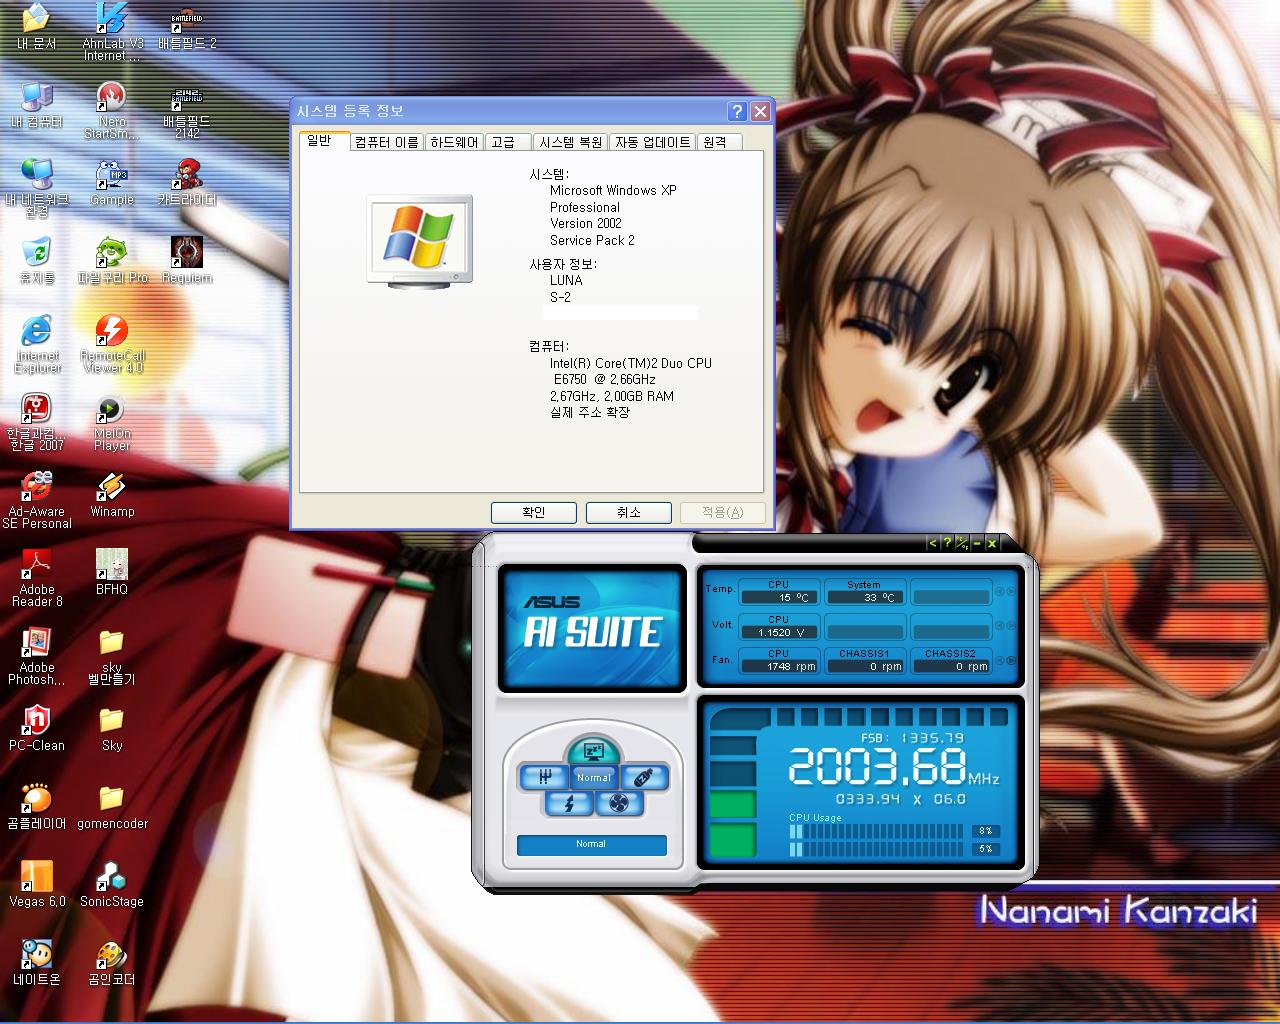Image resolution: width=1280 pixels, height=1024 pixels.
Task: Click the AI Nap monitor icon in AI Suite
Action: [593, 751]
